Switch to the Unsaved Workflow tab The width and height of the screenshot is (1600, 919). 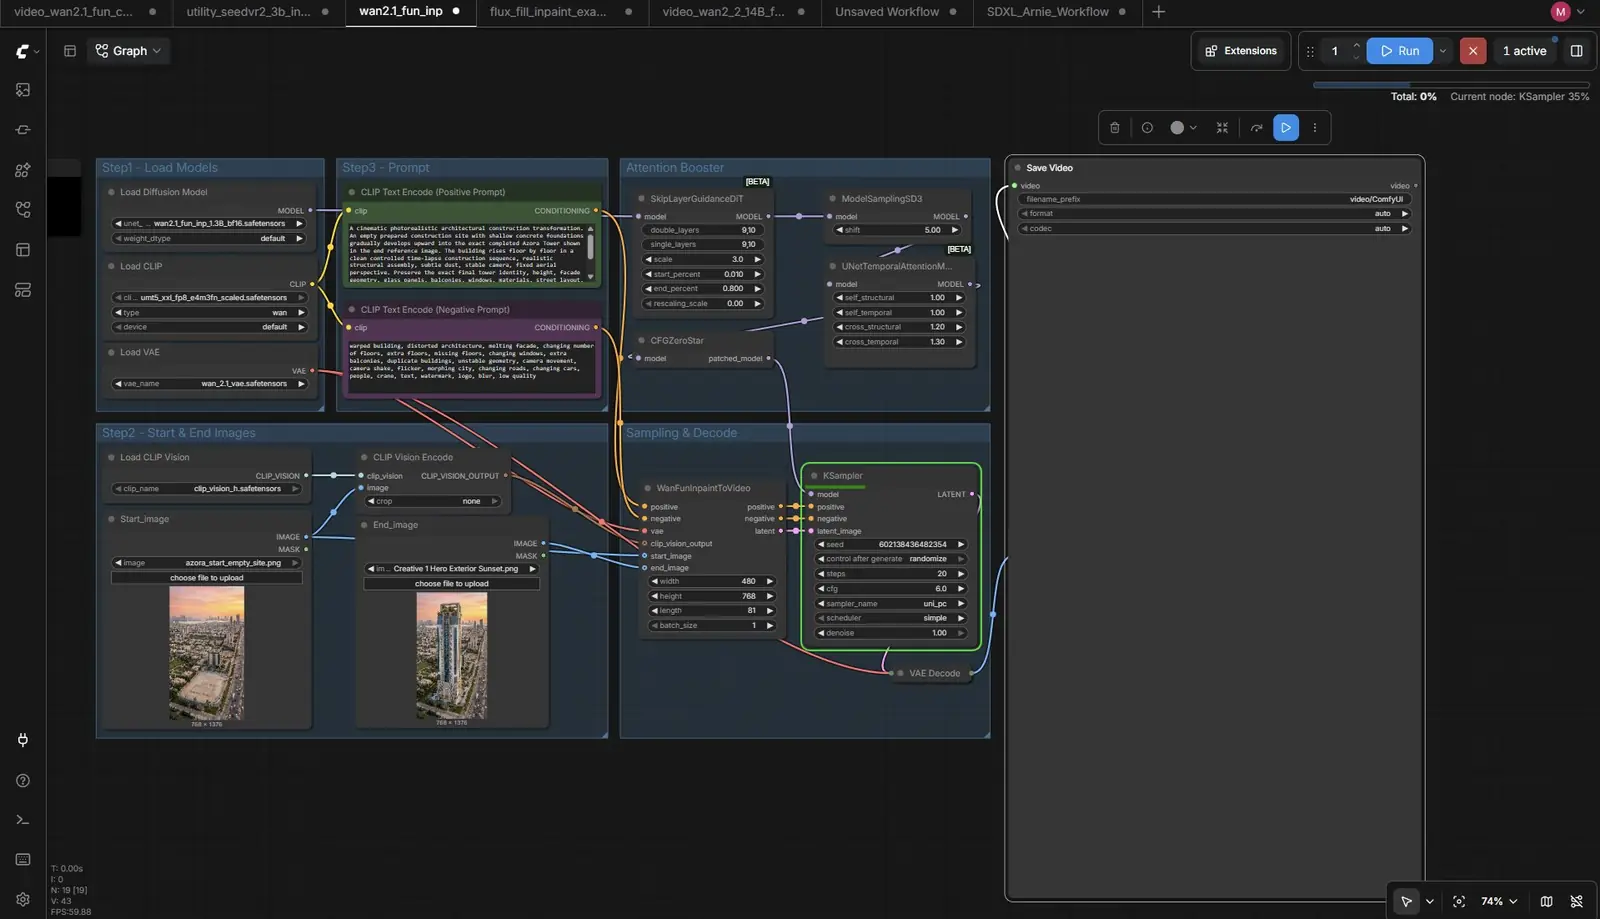pyautogui.click(x=887, y=12)
